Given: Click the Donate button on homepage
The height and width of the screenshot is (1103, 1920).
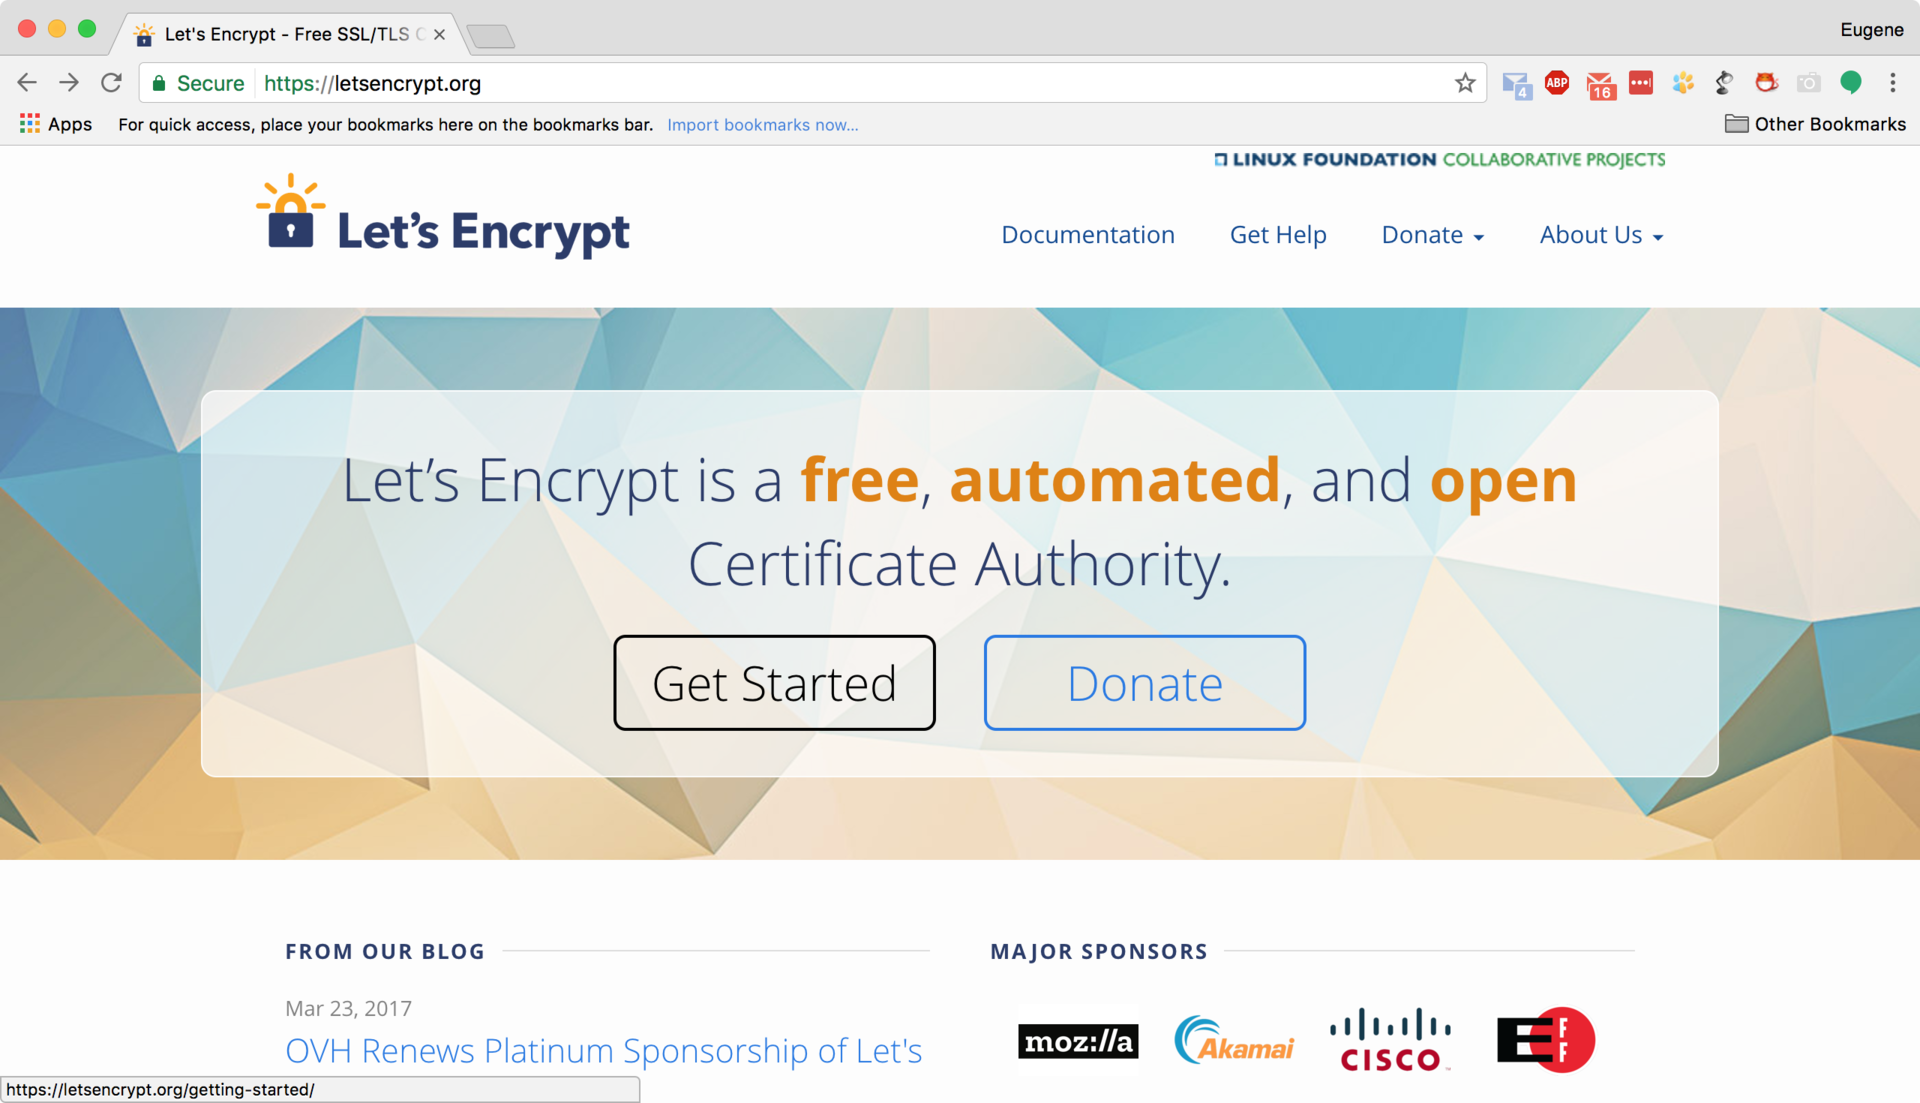Looking at the screenshot, I should 1143,682.
